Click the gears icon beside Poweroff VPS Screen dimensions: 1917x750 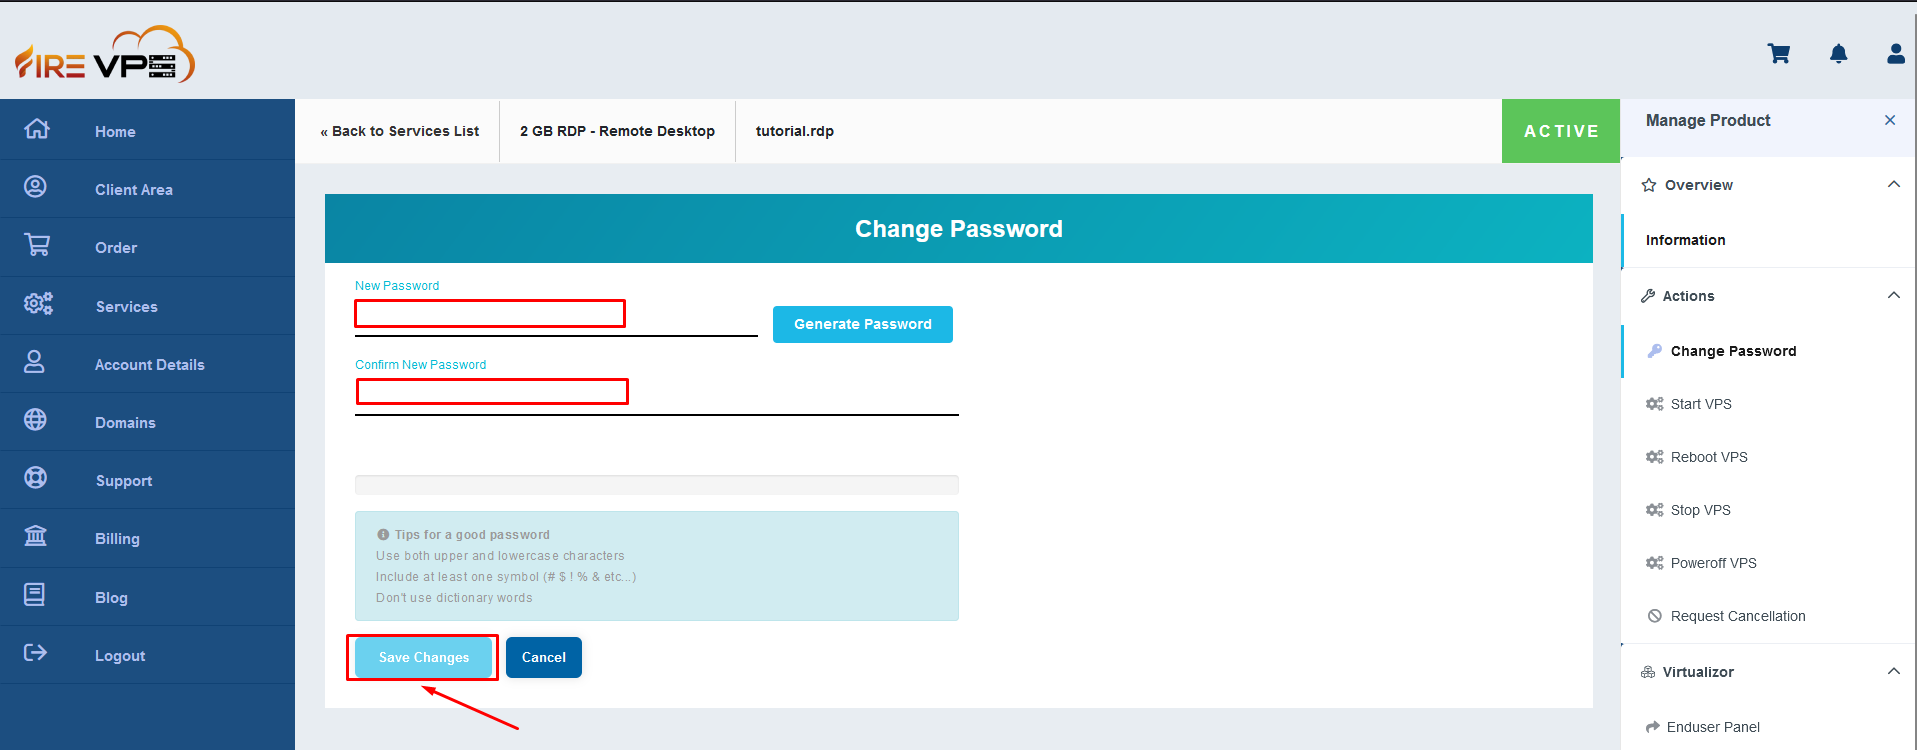1655,563
